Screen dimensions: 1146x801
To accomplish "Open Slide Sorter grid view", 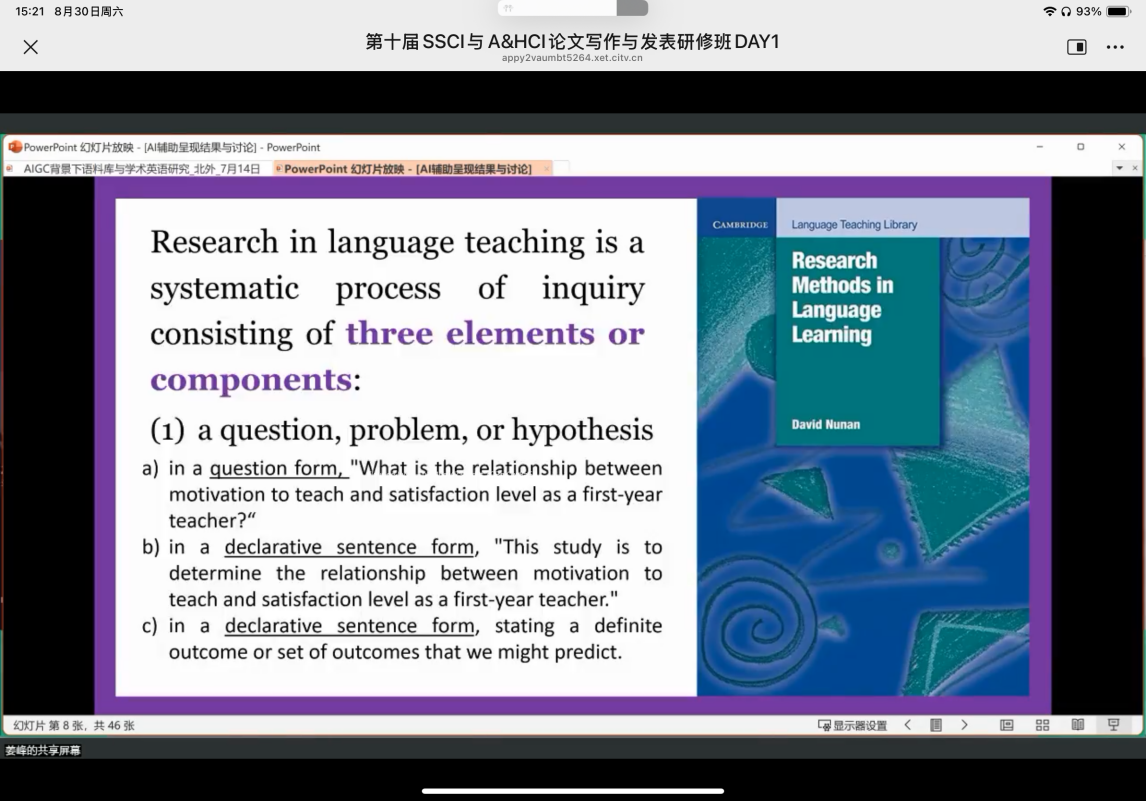I will click(x=1042, y=725).
